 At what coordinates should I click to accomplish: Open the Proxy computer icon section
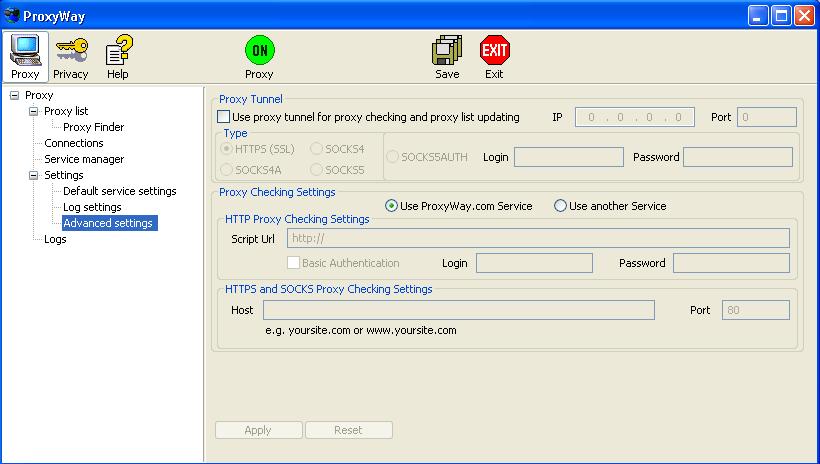coord(26,56)
